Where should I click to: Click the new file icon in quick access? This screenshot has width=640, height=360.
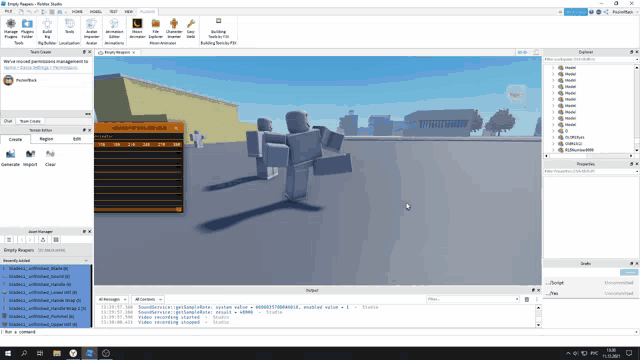(21, 12)
